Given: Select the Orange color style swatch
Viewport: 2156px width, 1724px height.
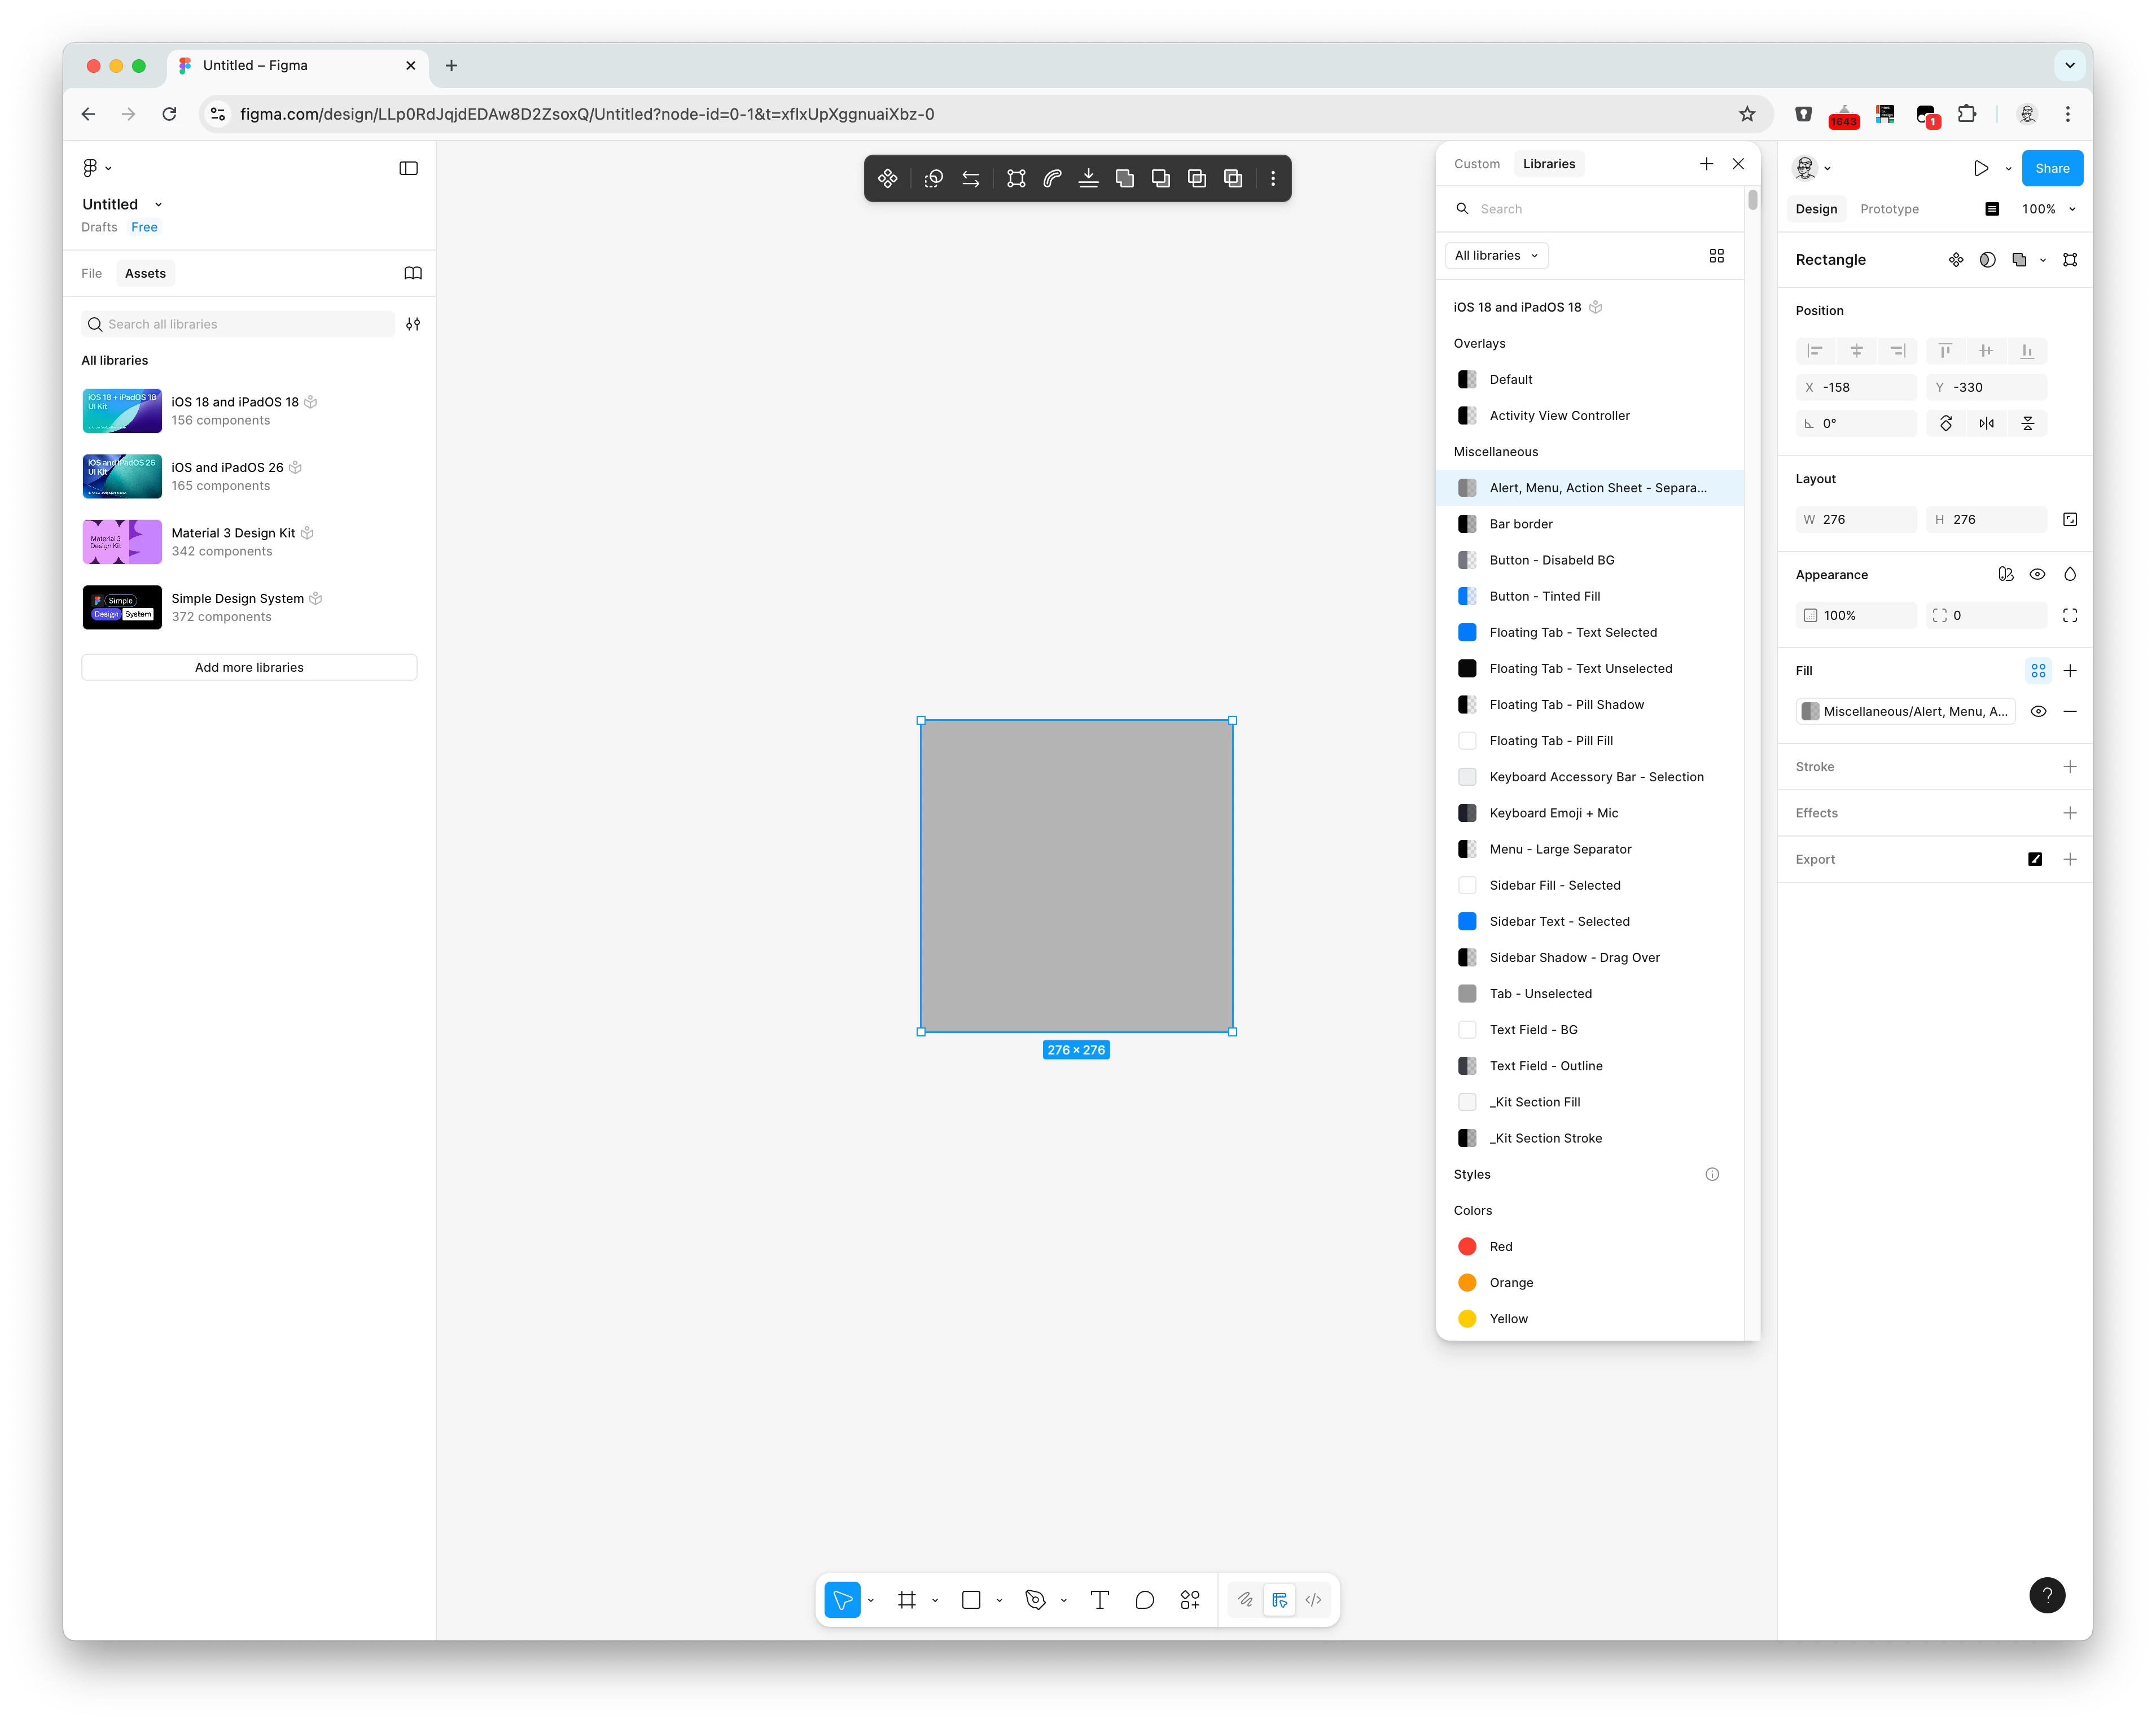Looking at the screenshot, I should point(1467,1282).
